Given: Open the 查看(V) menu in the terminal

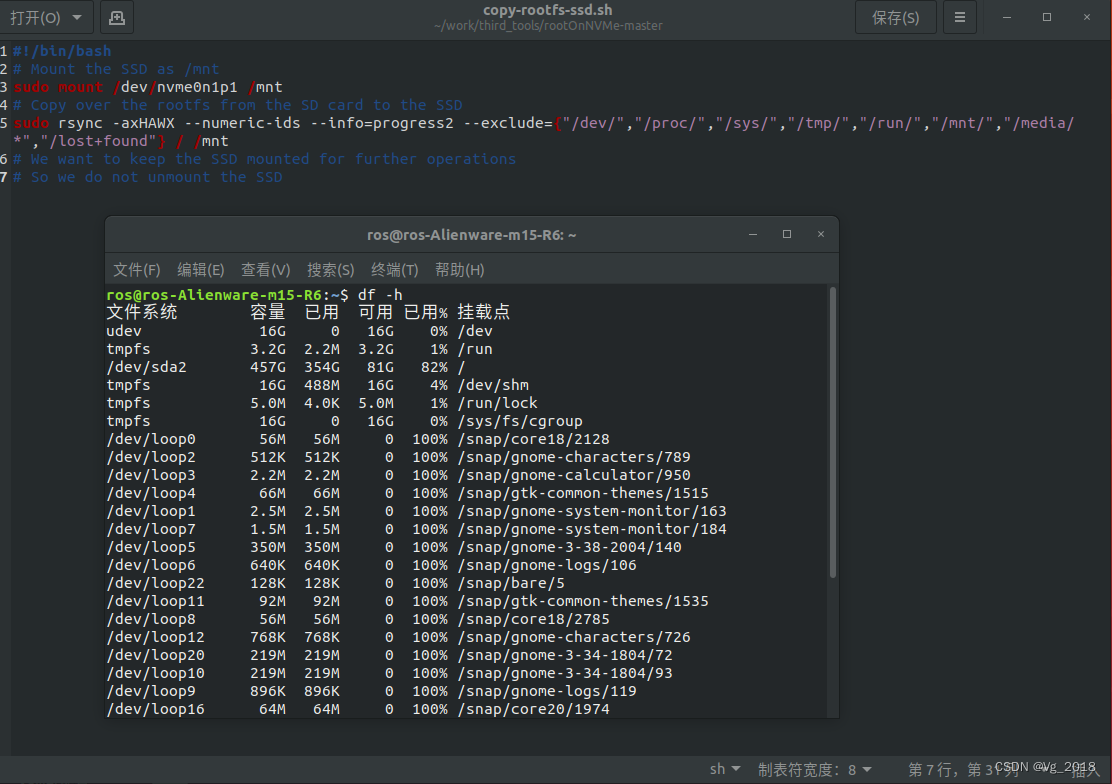Looking at the screenshot, I should click(x=265, y=269).
